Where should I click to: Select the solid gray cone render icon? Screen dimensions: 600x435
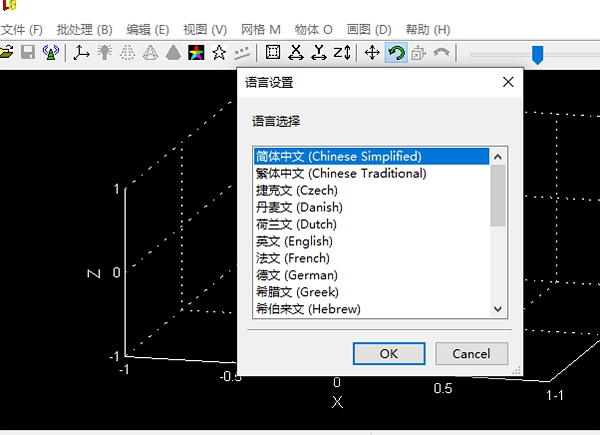pyautogui.click(x=173, y=52)
